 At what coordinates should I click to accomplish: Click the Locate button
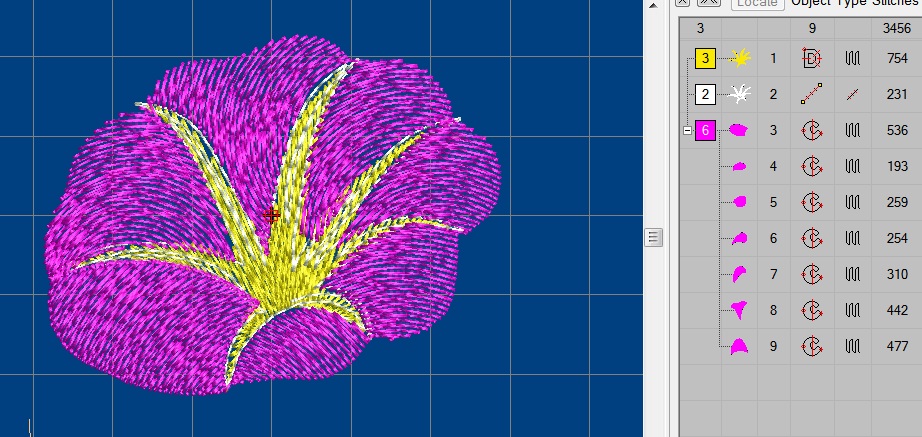(758, 3)
